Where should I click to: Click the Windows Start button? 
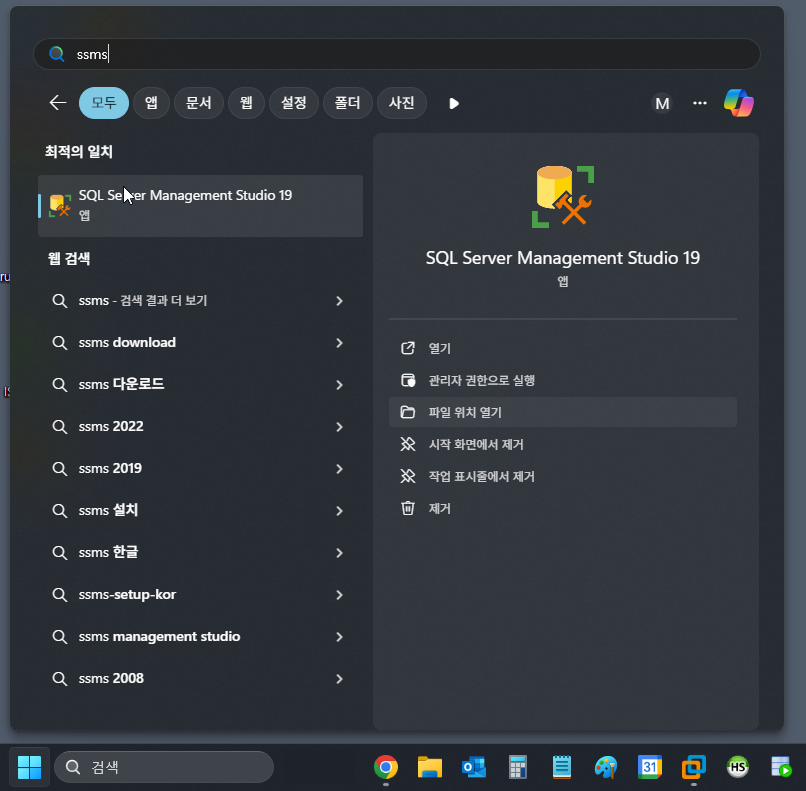point(29,767)
